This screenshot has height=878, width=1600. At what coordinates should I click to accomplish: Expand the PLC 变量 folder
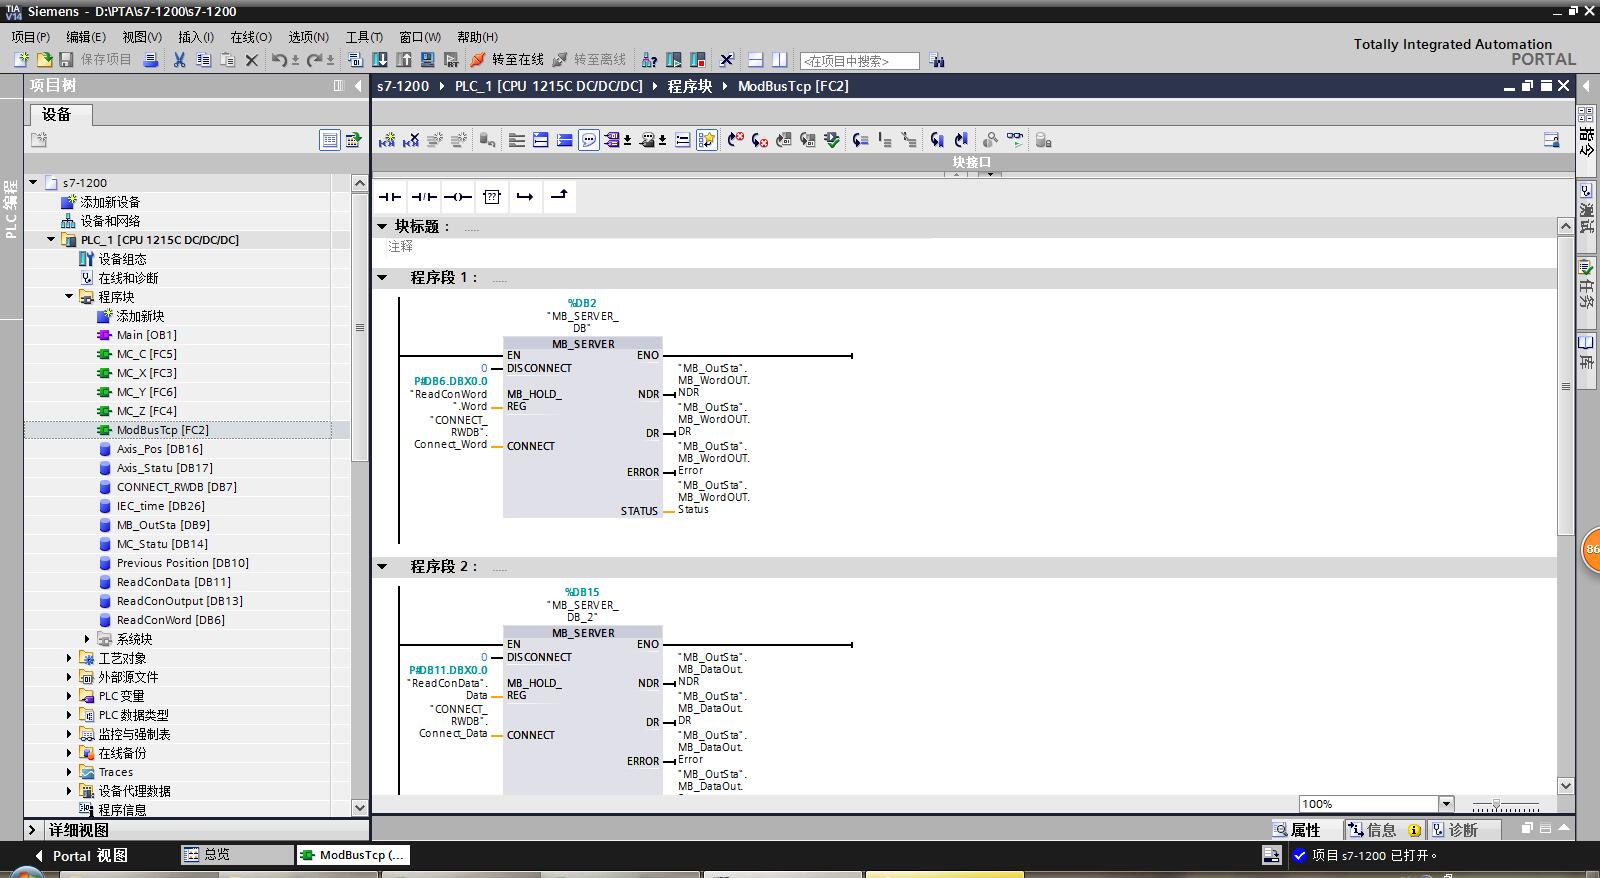(69, 696)
